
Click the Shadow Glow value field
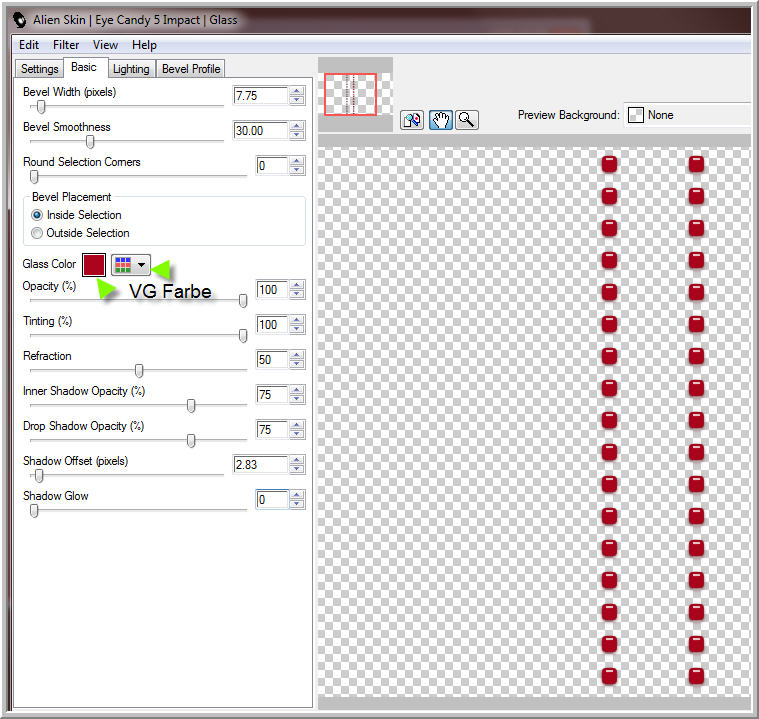tap(272, 500)
